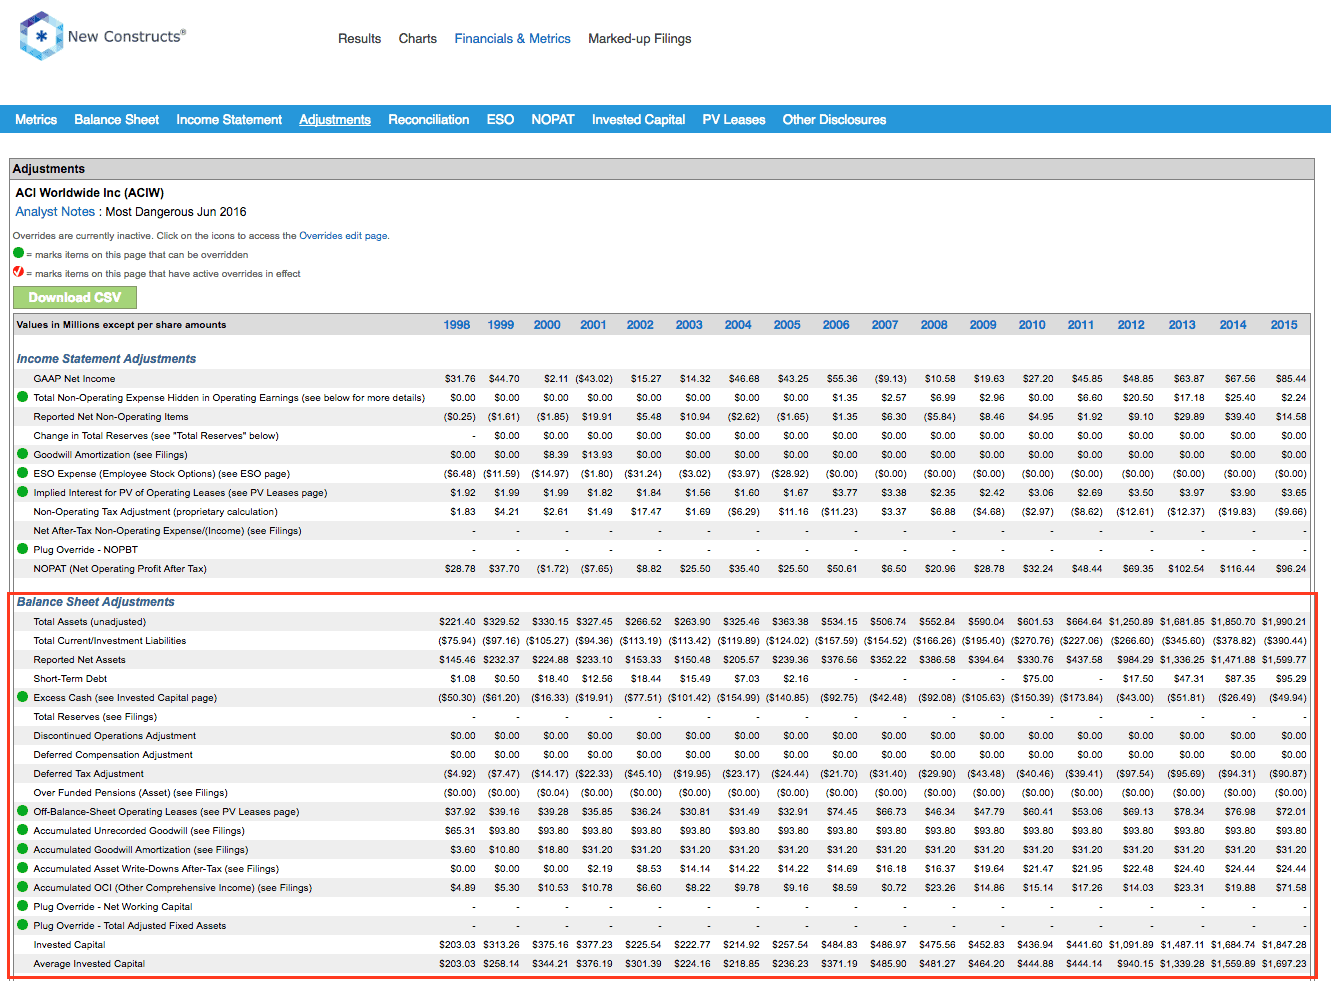The height and width of the screenshot is (981, 1331).
Task: Select the GAAP Net Income row label
Action: click(x=74, y=379)
